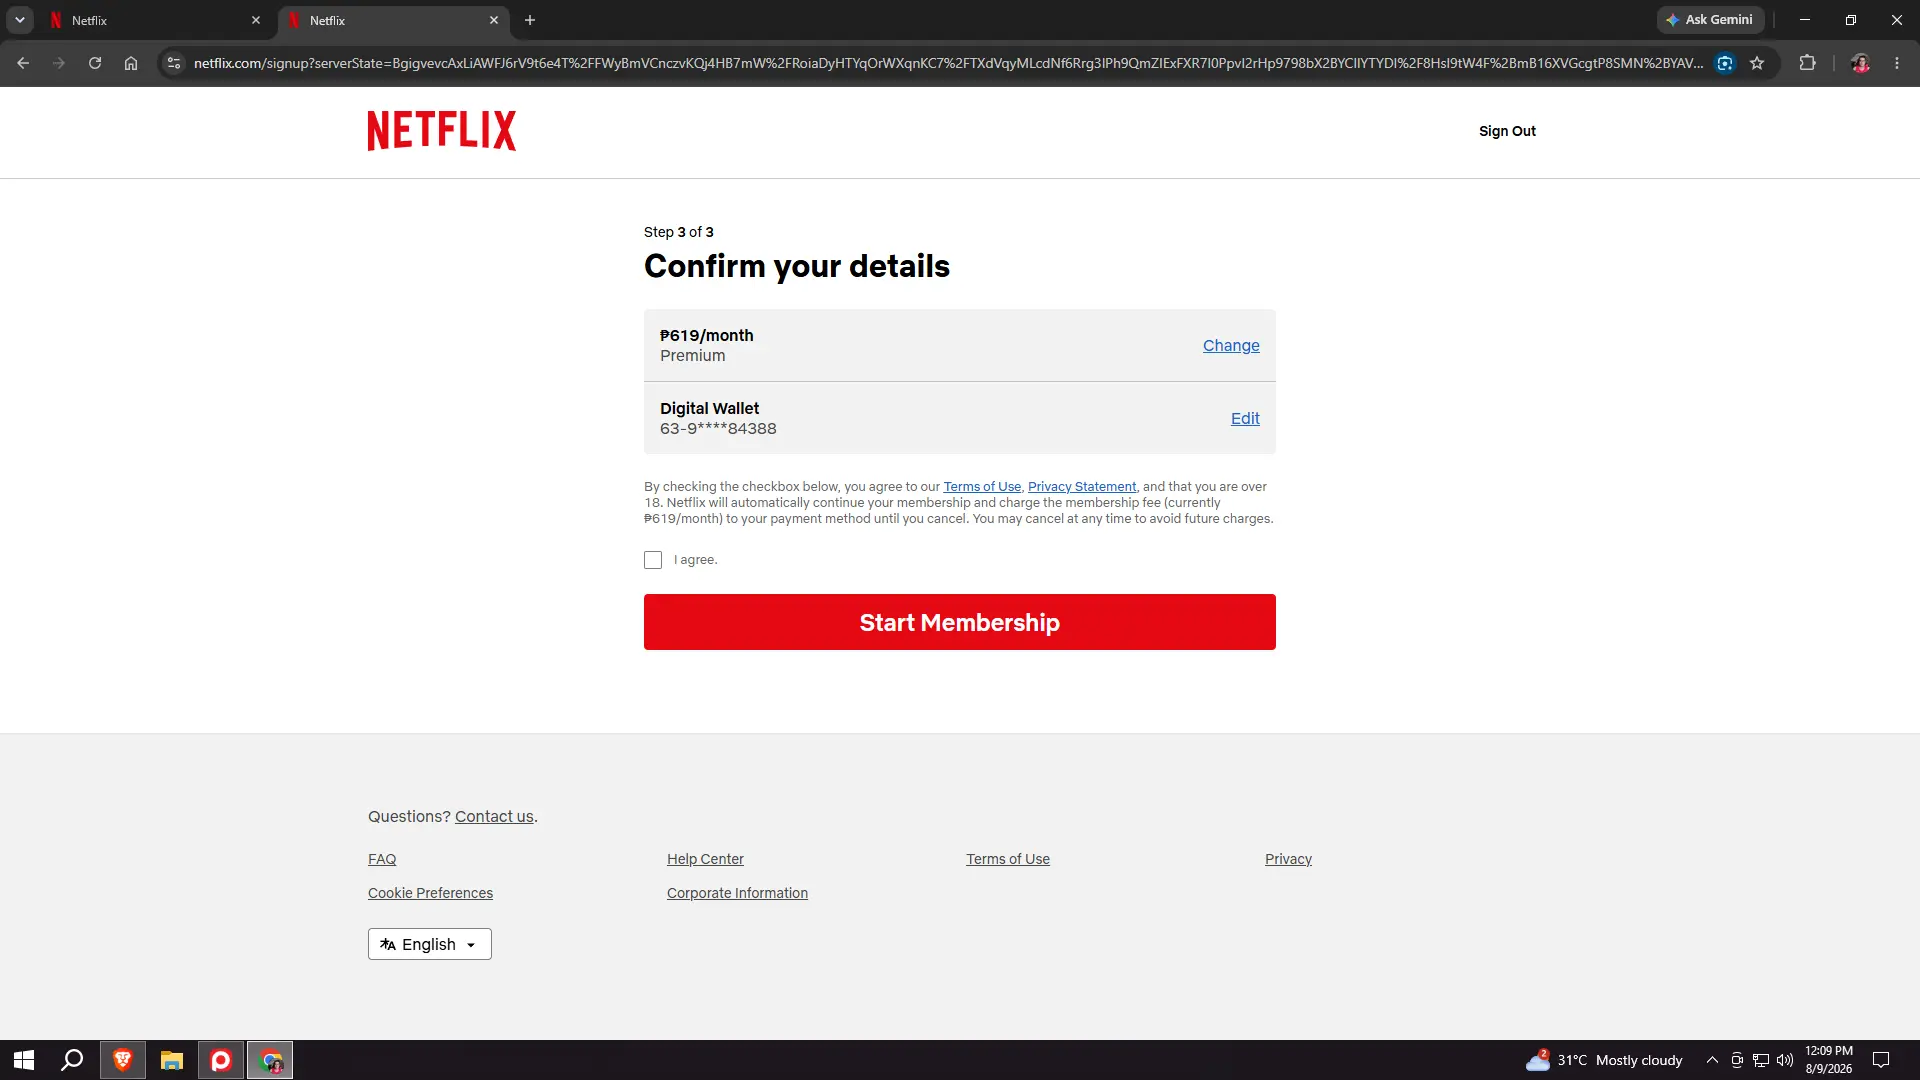The height and width of the screenshot is (1080, 1920).
Task: Edit the Digital Wallet payment method
Action: coord(1245,418)
